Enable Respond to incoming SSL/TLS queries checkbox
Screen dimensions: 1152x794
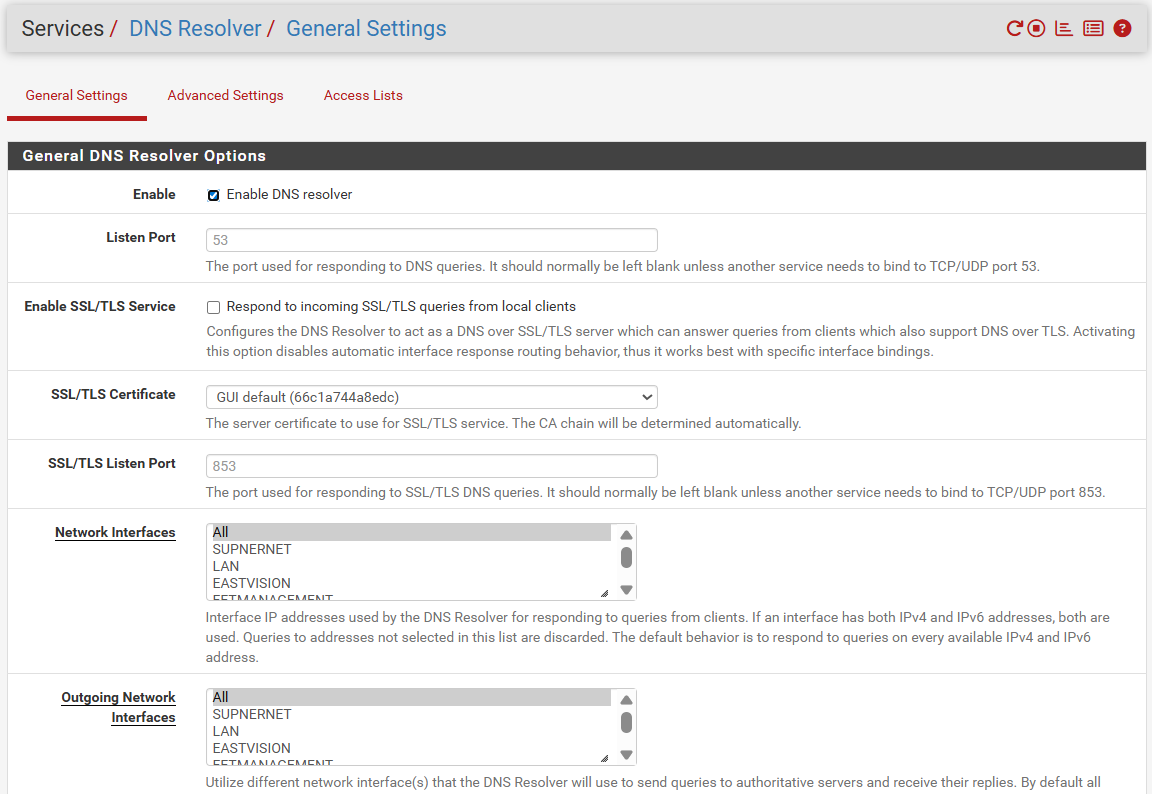tap(213, 307)
